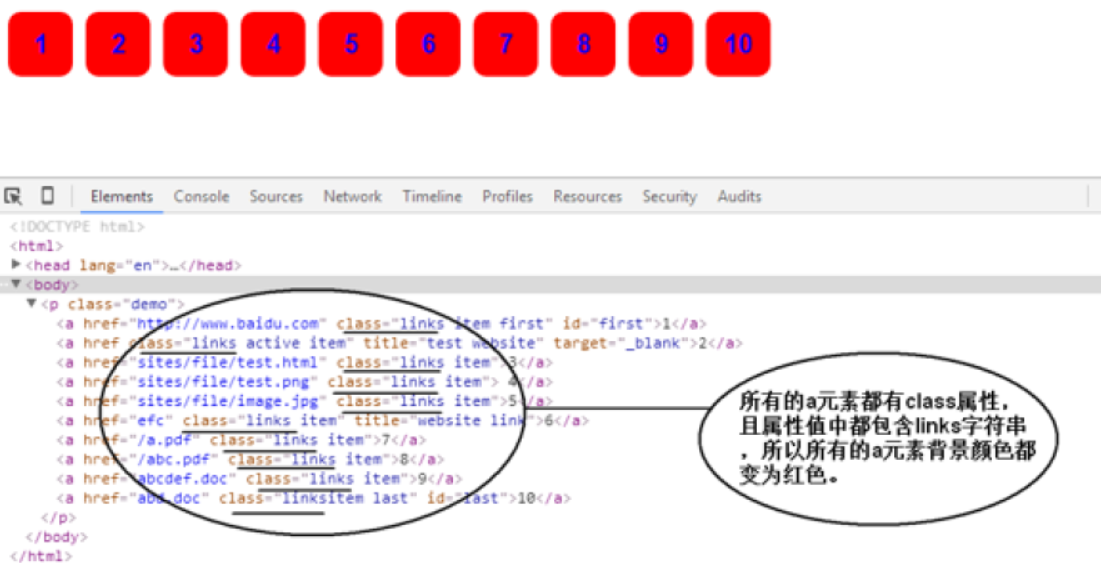Collapse the p class demo node

click(x=31, y=304)
